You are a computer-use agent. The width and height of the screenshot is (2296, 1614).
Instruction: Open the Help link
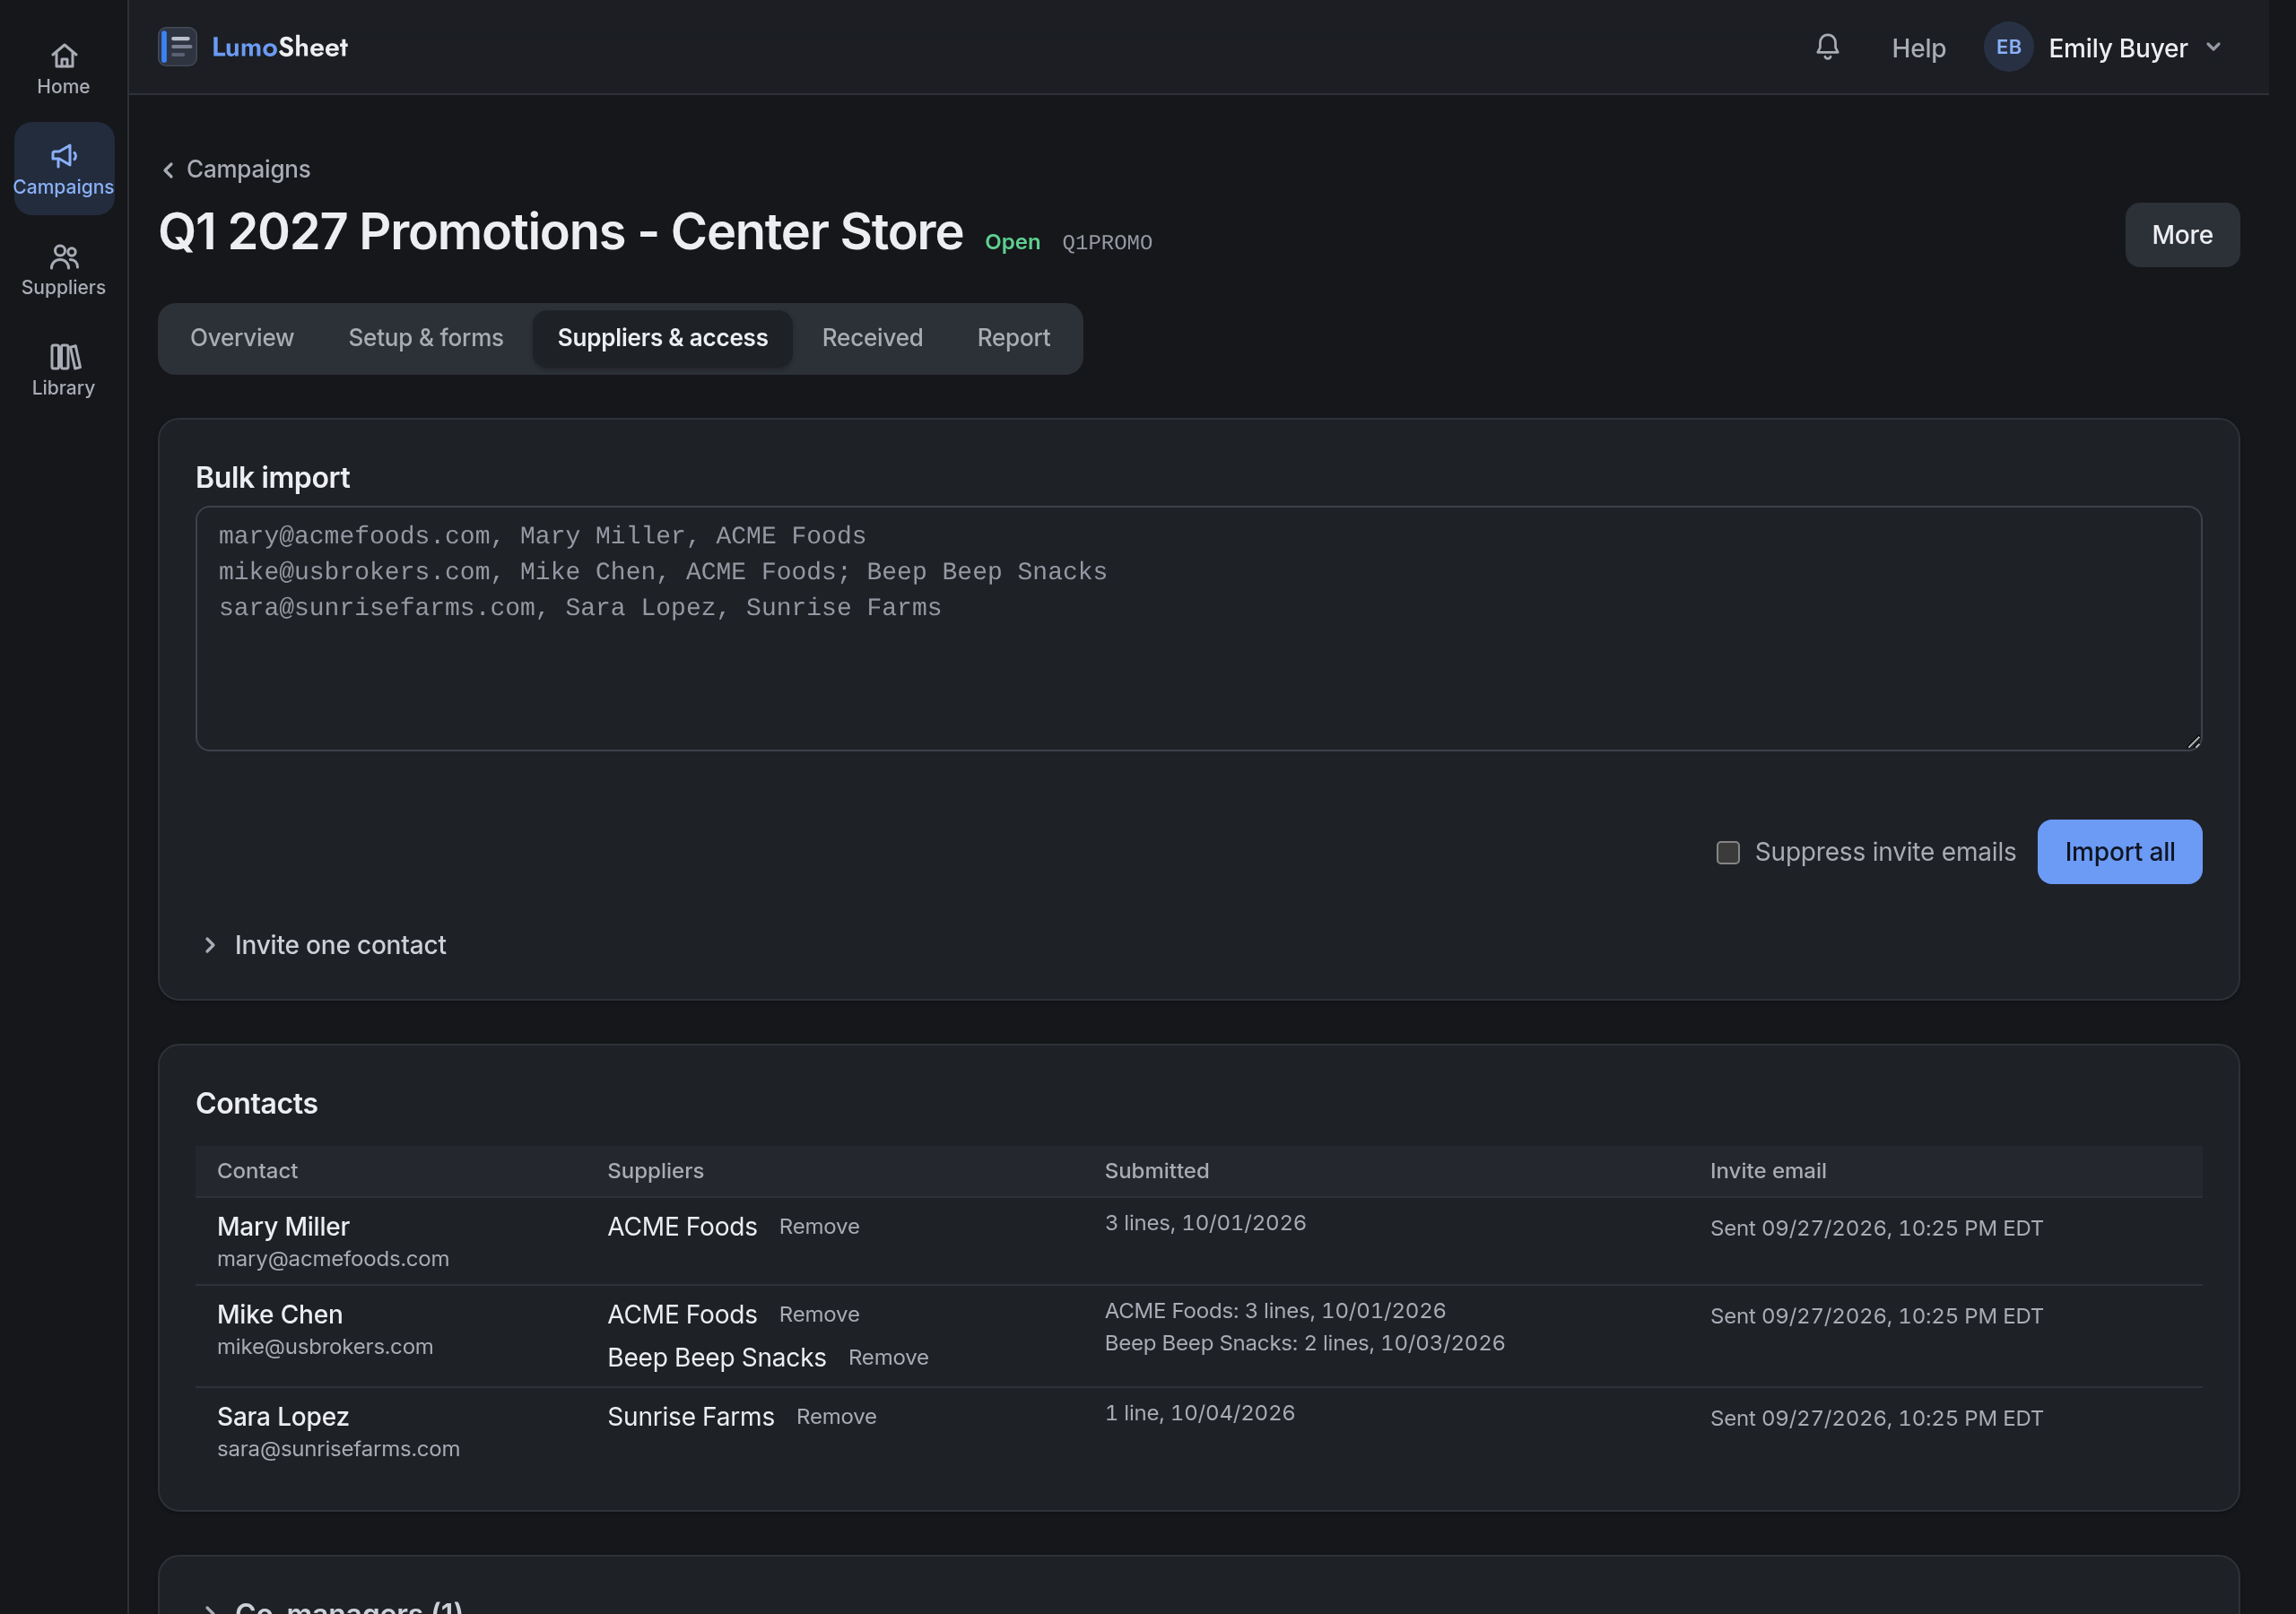pos(1918,48)
